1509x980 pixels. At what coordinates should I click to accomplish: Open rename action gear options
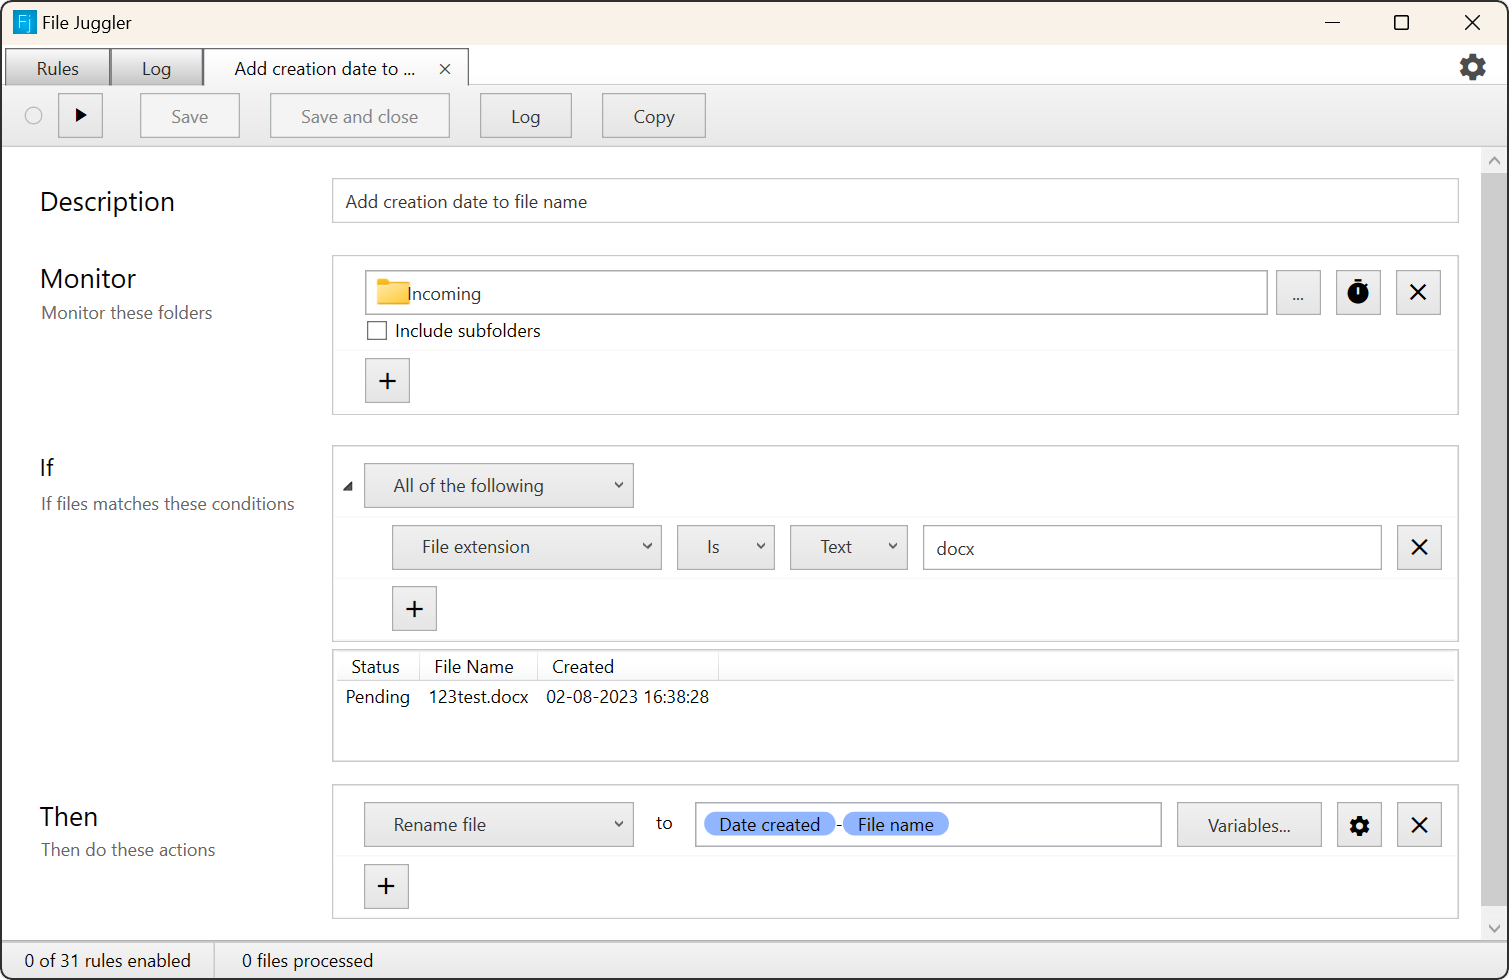pos(1359,825)
